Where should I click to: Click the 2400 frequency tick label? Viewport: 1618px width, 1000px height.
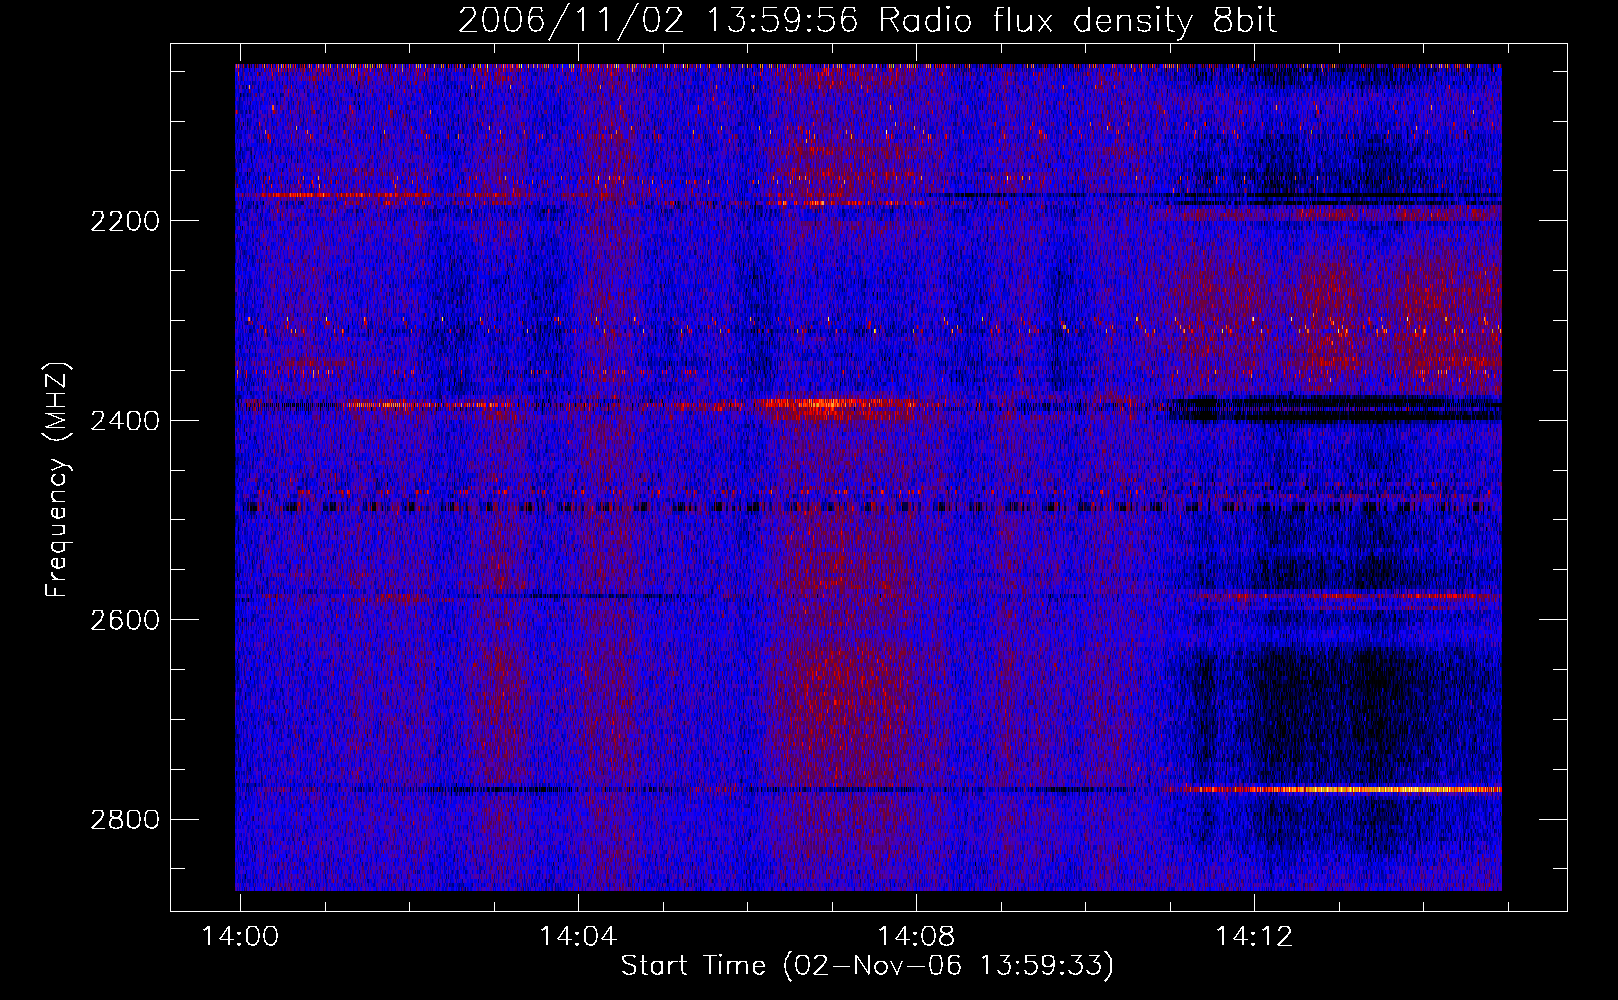[125, 421]
